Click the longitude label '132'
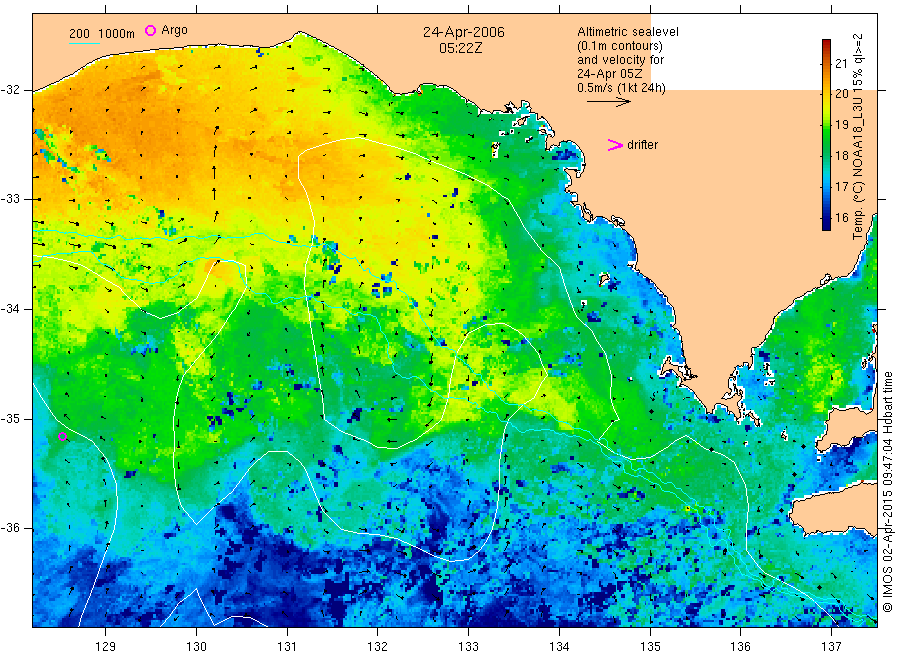Screen dimensions: 900x660 point(378,647)
